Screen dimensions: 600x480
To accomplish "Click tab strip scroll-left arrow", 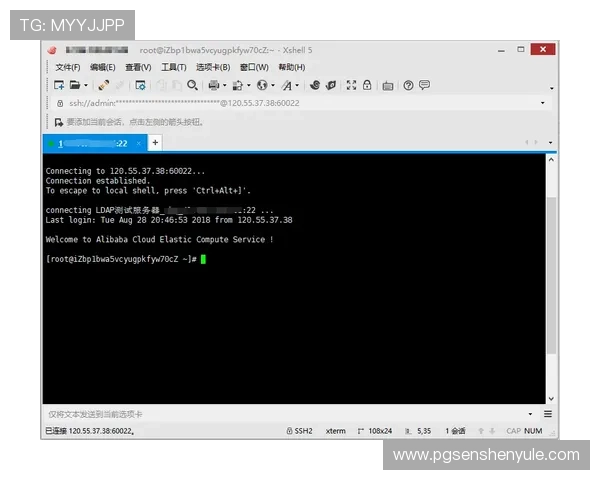I will [527, 142].
